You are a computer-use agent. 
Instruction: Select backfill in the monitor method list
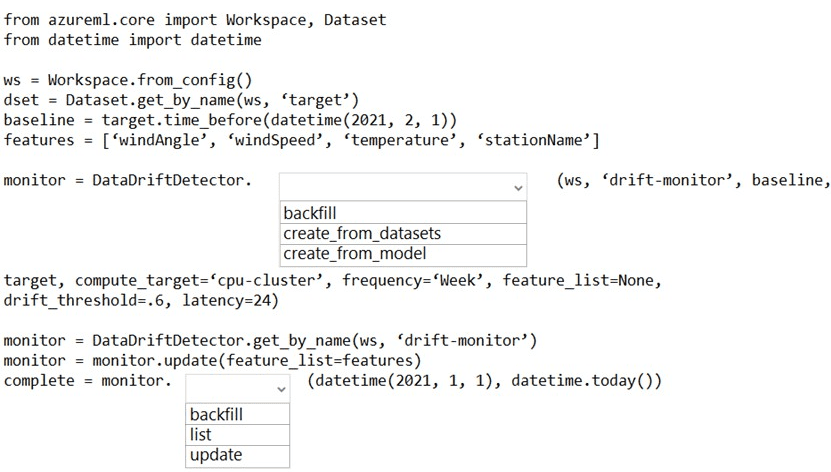pyautogui.click(x=238, y=414)
